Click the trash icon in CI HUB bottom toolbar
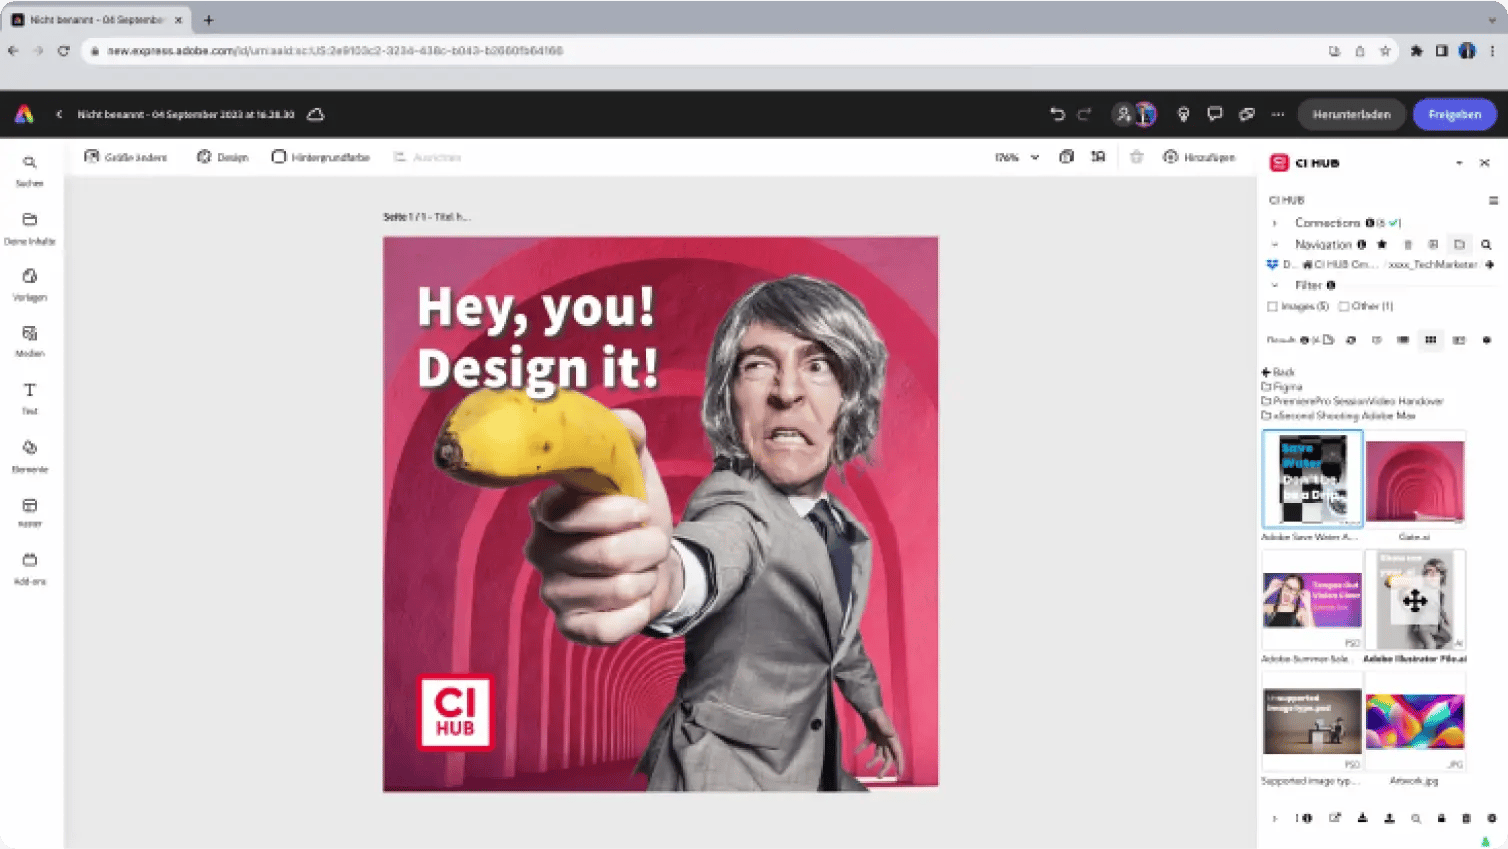This screenshot has width=1508, height=849. (x=1466, y=818)
